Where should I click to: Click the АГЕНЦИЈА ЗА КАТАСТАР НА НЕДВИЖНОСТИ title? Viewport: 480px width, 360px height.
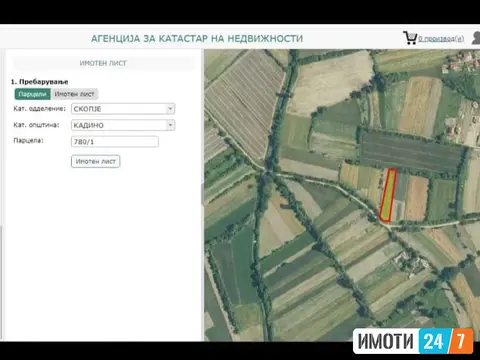[197, 39]
